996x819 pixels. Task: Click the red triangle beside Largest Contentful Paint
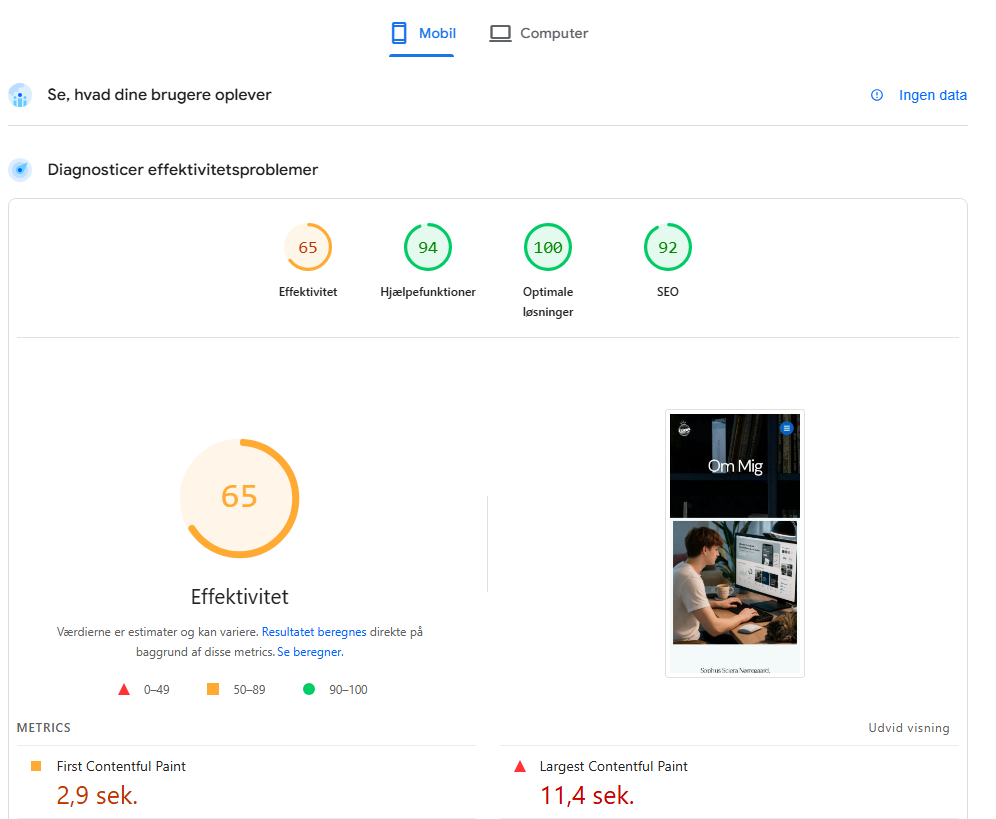520,766
